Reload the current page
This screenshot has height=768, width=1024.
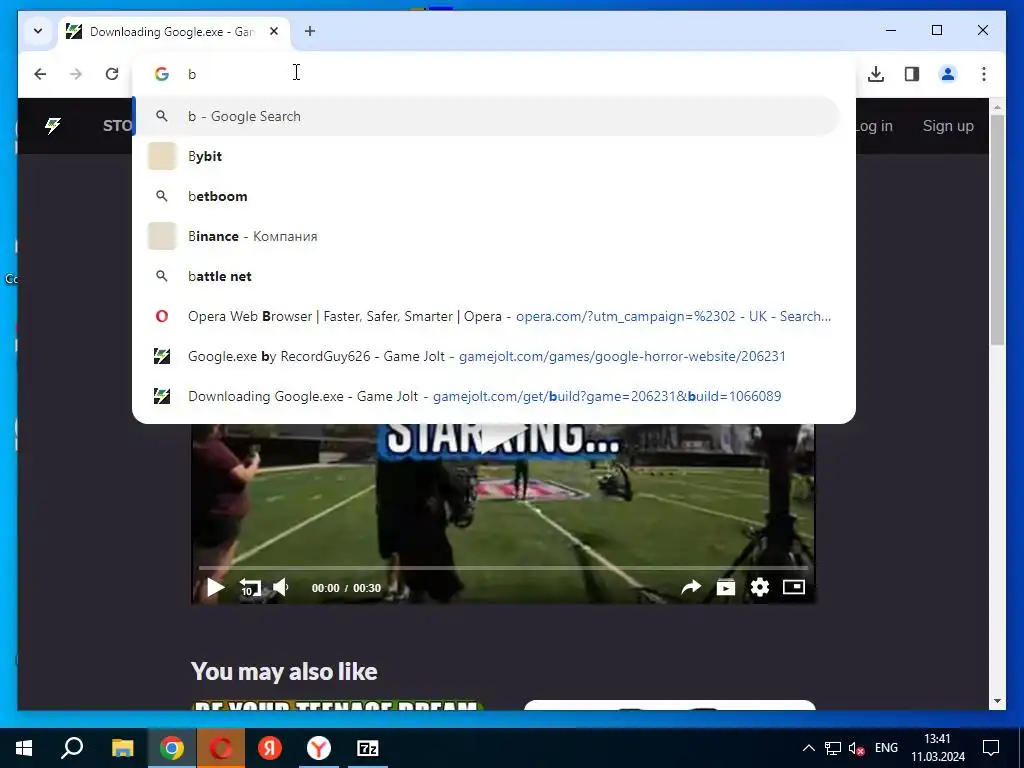(x=112, y=74)
